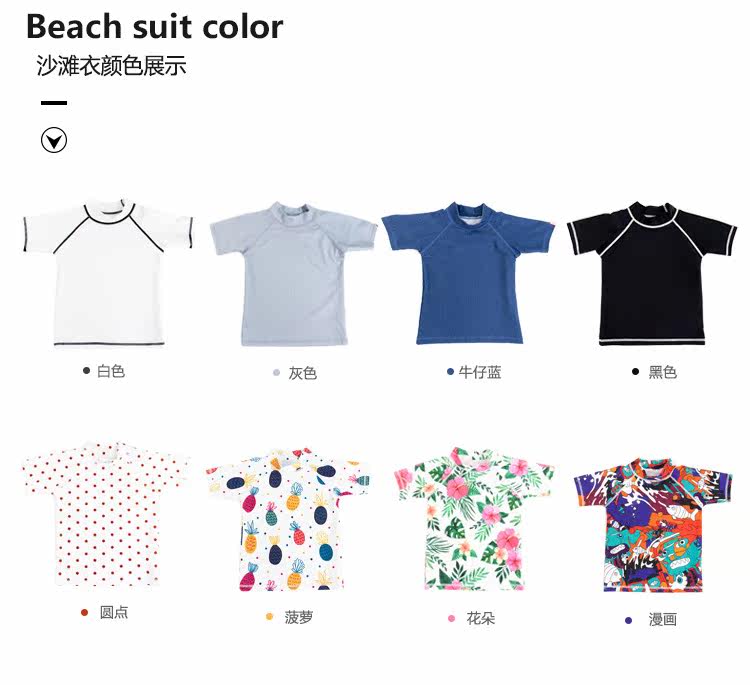Select the white beach shirt thumbnail
Image resolution: width=750 pixels, height=685 pixels.
(x=108, y=273)
